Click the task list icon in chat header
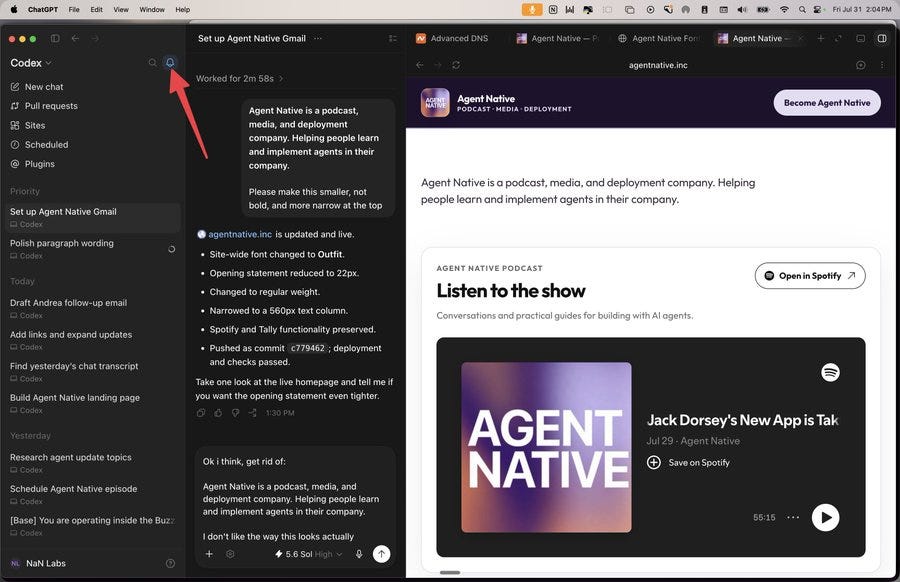 click(x=393, y=38)
